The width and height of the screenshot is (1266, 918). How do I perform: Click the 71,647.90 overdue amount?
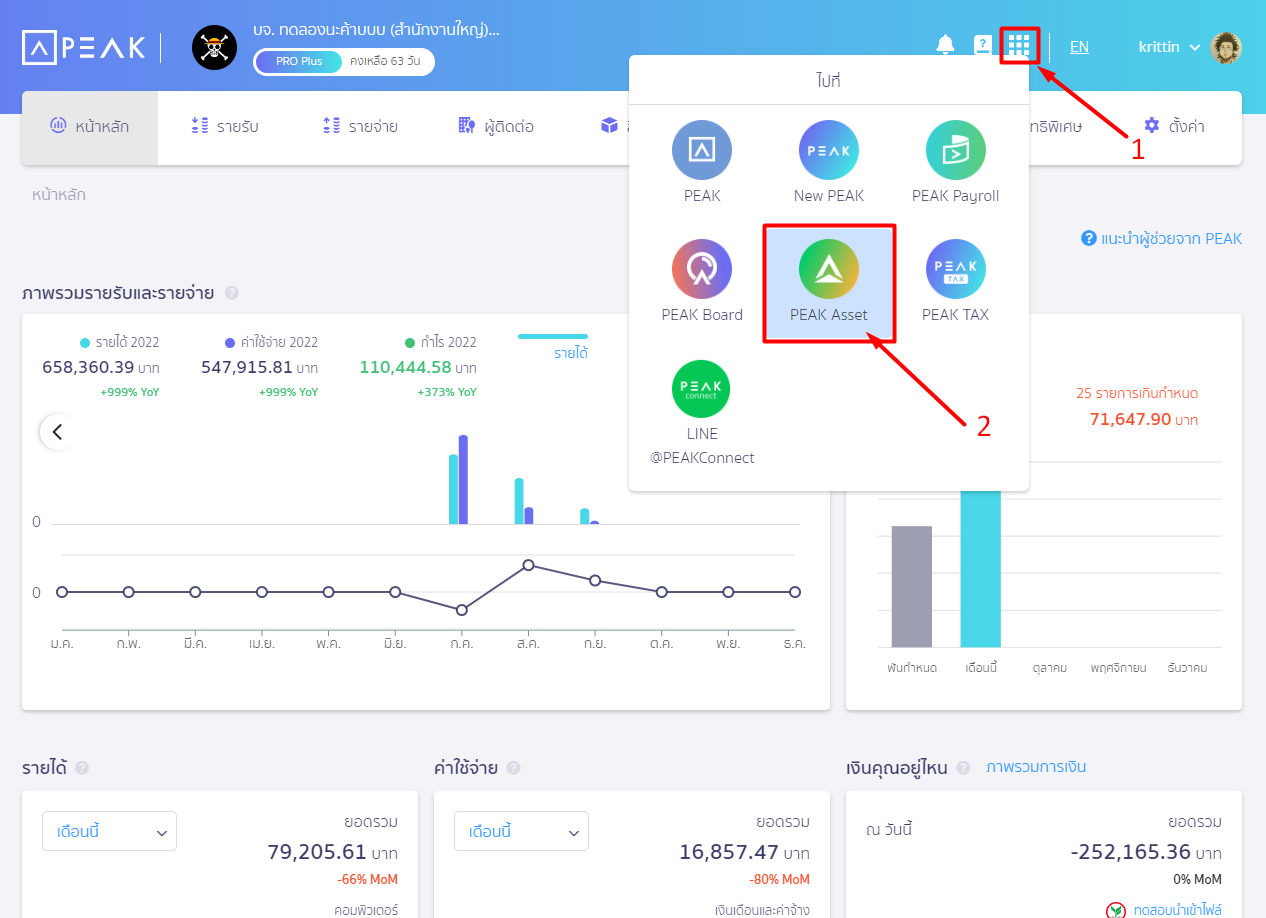(1130, 418)
